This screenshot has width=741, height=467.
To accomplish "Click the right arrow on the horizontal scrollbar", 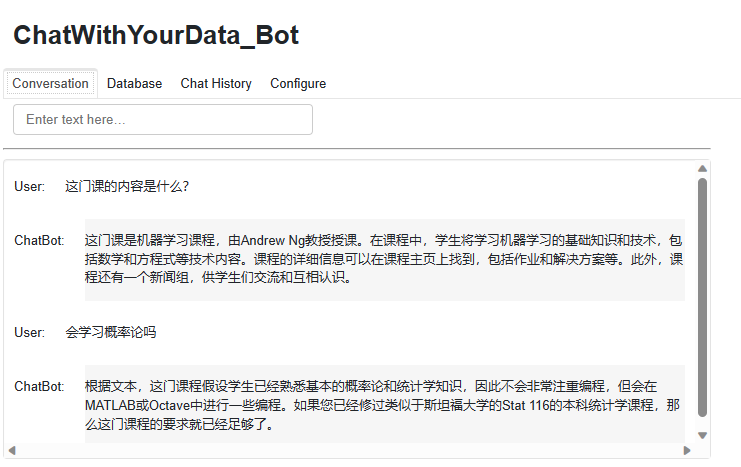I will [x=687, y=451].
